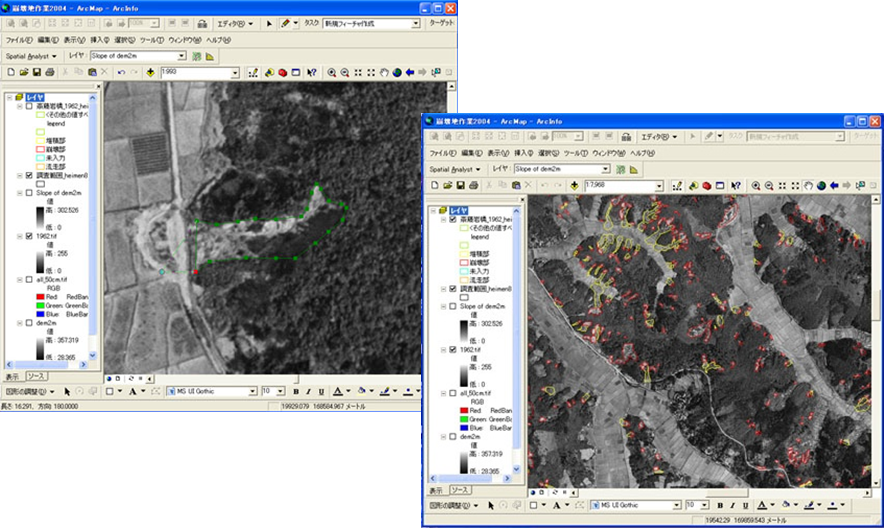Click New Map File icon in left window
Screen dimensions: 884x528
pos(11,72)
